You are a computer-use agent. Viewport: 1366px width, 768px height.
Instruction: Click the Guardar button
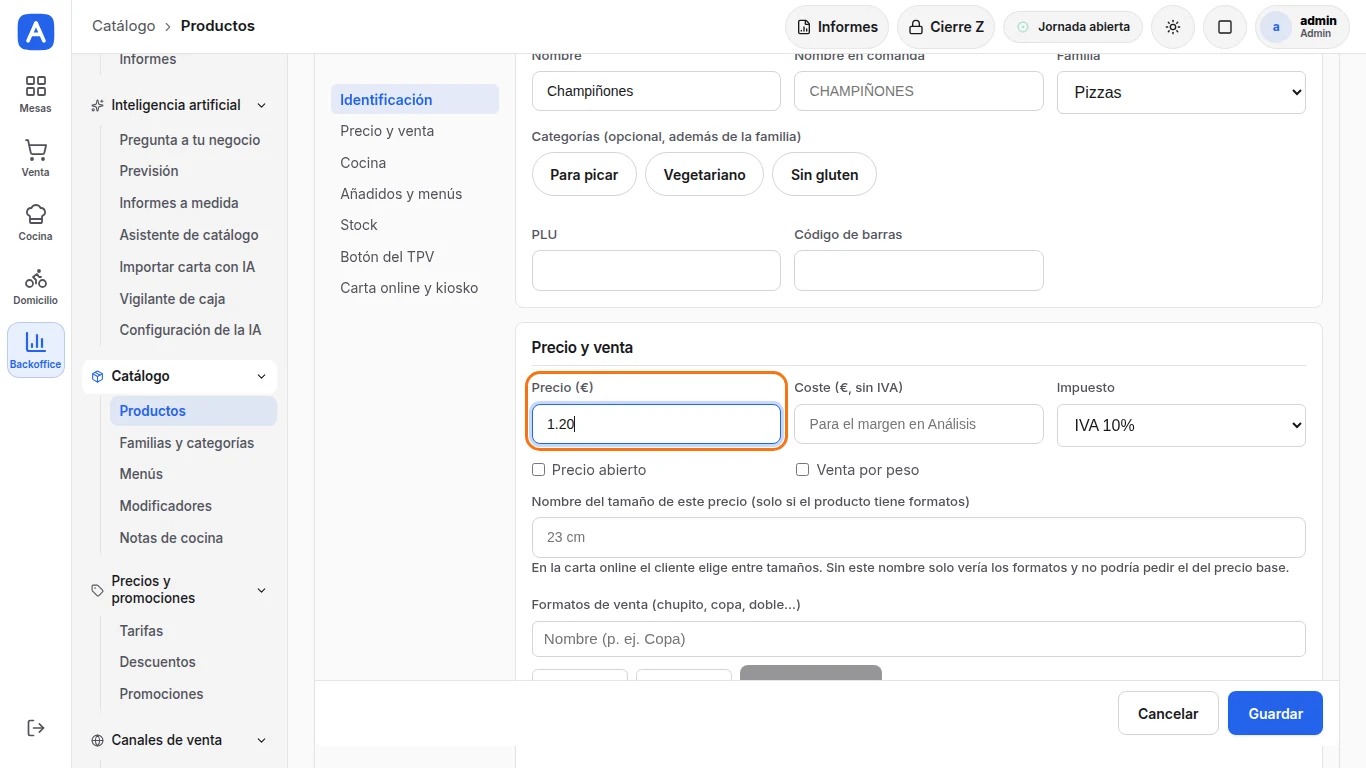[1275, 713]
